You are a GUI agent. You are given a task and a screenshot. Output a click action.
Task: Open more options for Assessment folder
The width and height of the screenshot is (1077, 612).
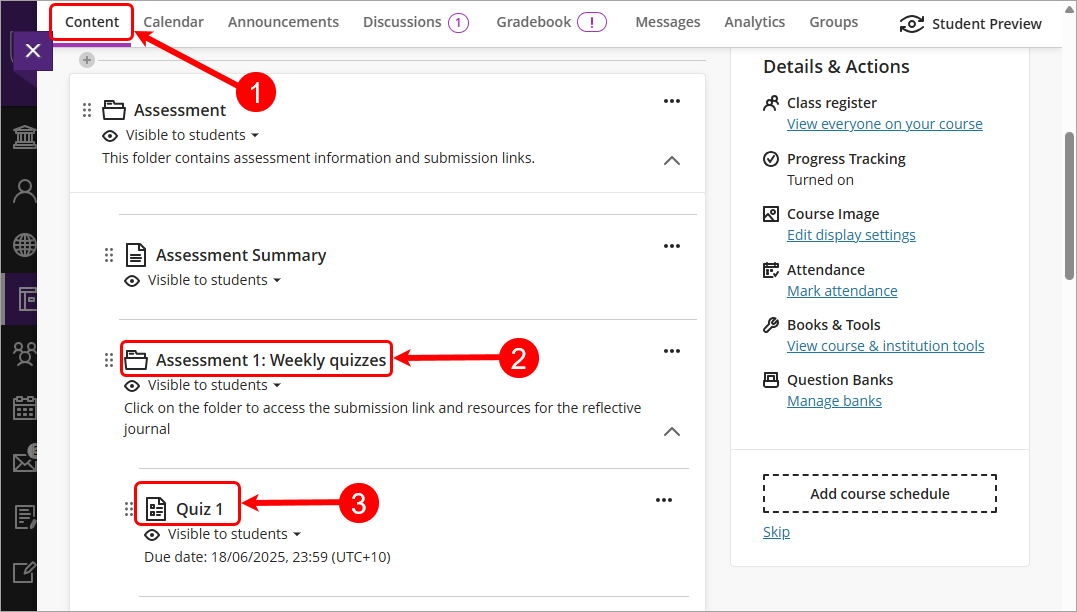(672, 101)
